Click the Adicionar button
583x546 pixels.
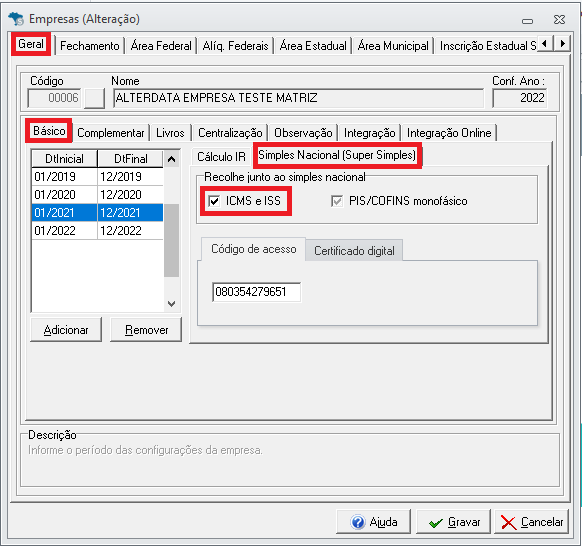point(66,330)
